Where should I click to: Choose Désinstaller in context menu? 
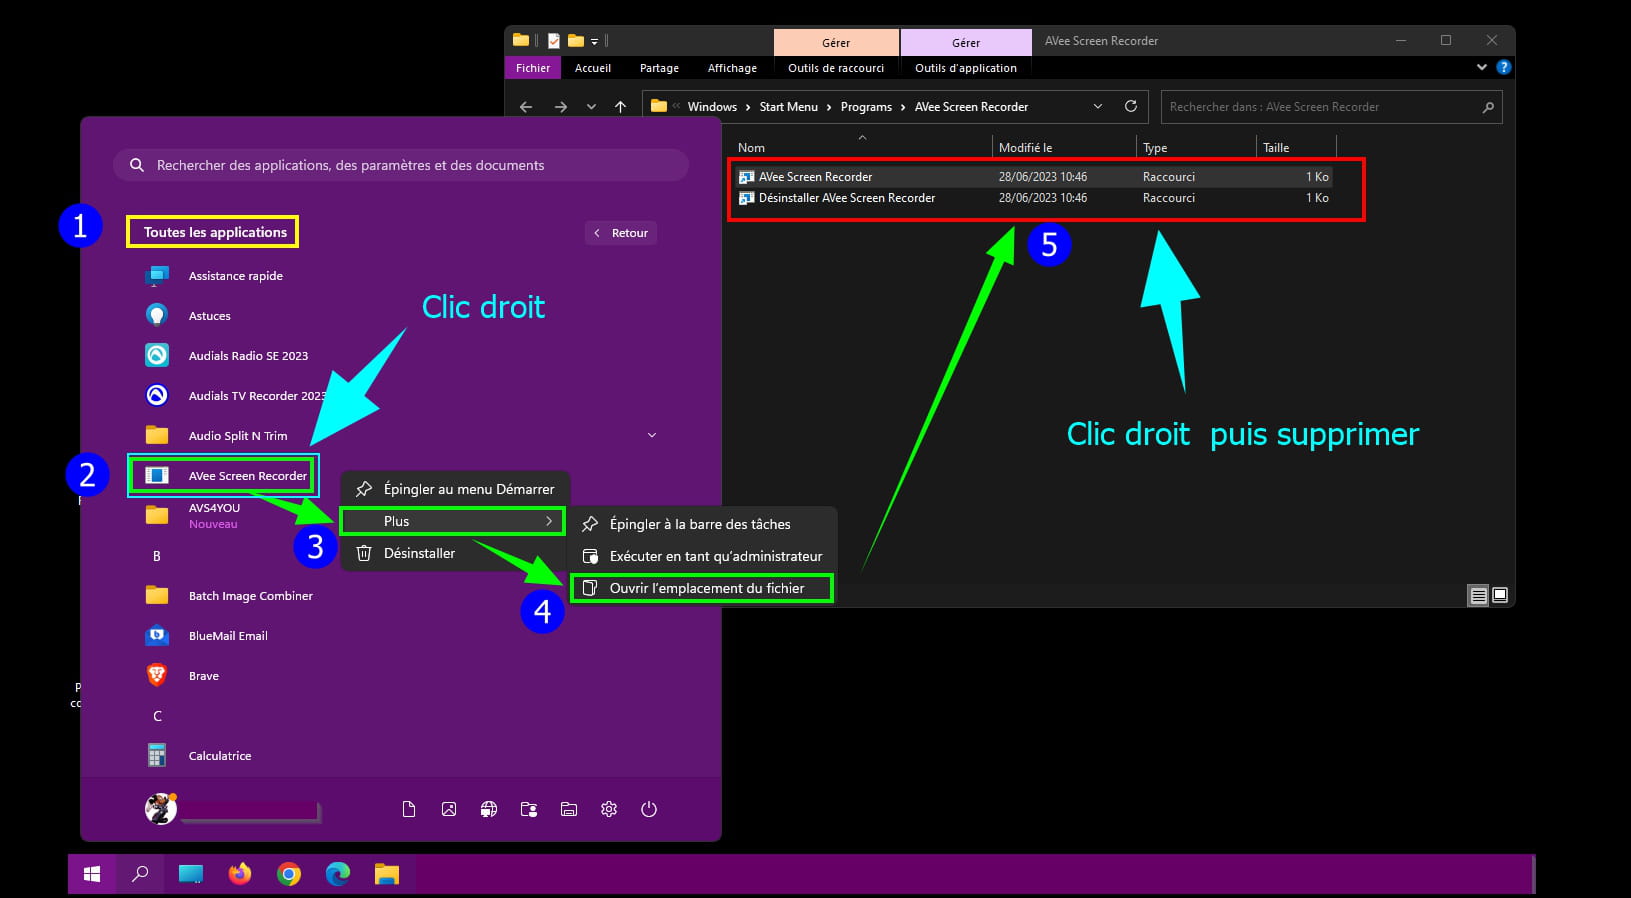pyautogui.click(x=456, y=553)
